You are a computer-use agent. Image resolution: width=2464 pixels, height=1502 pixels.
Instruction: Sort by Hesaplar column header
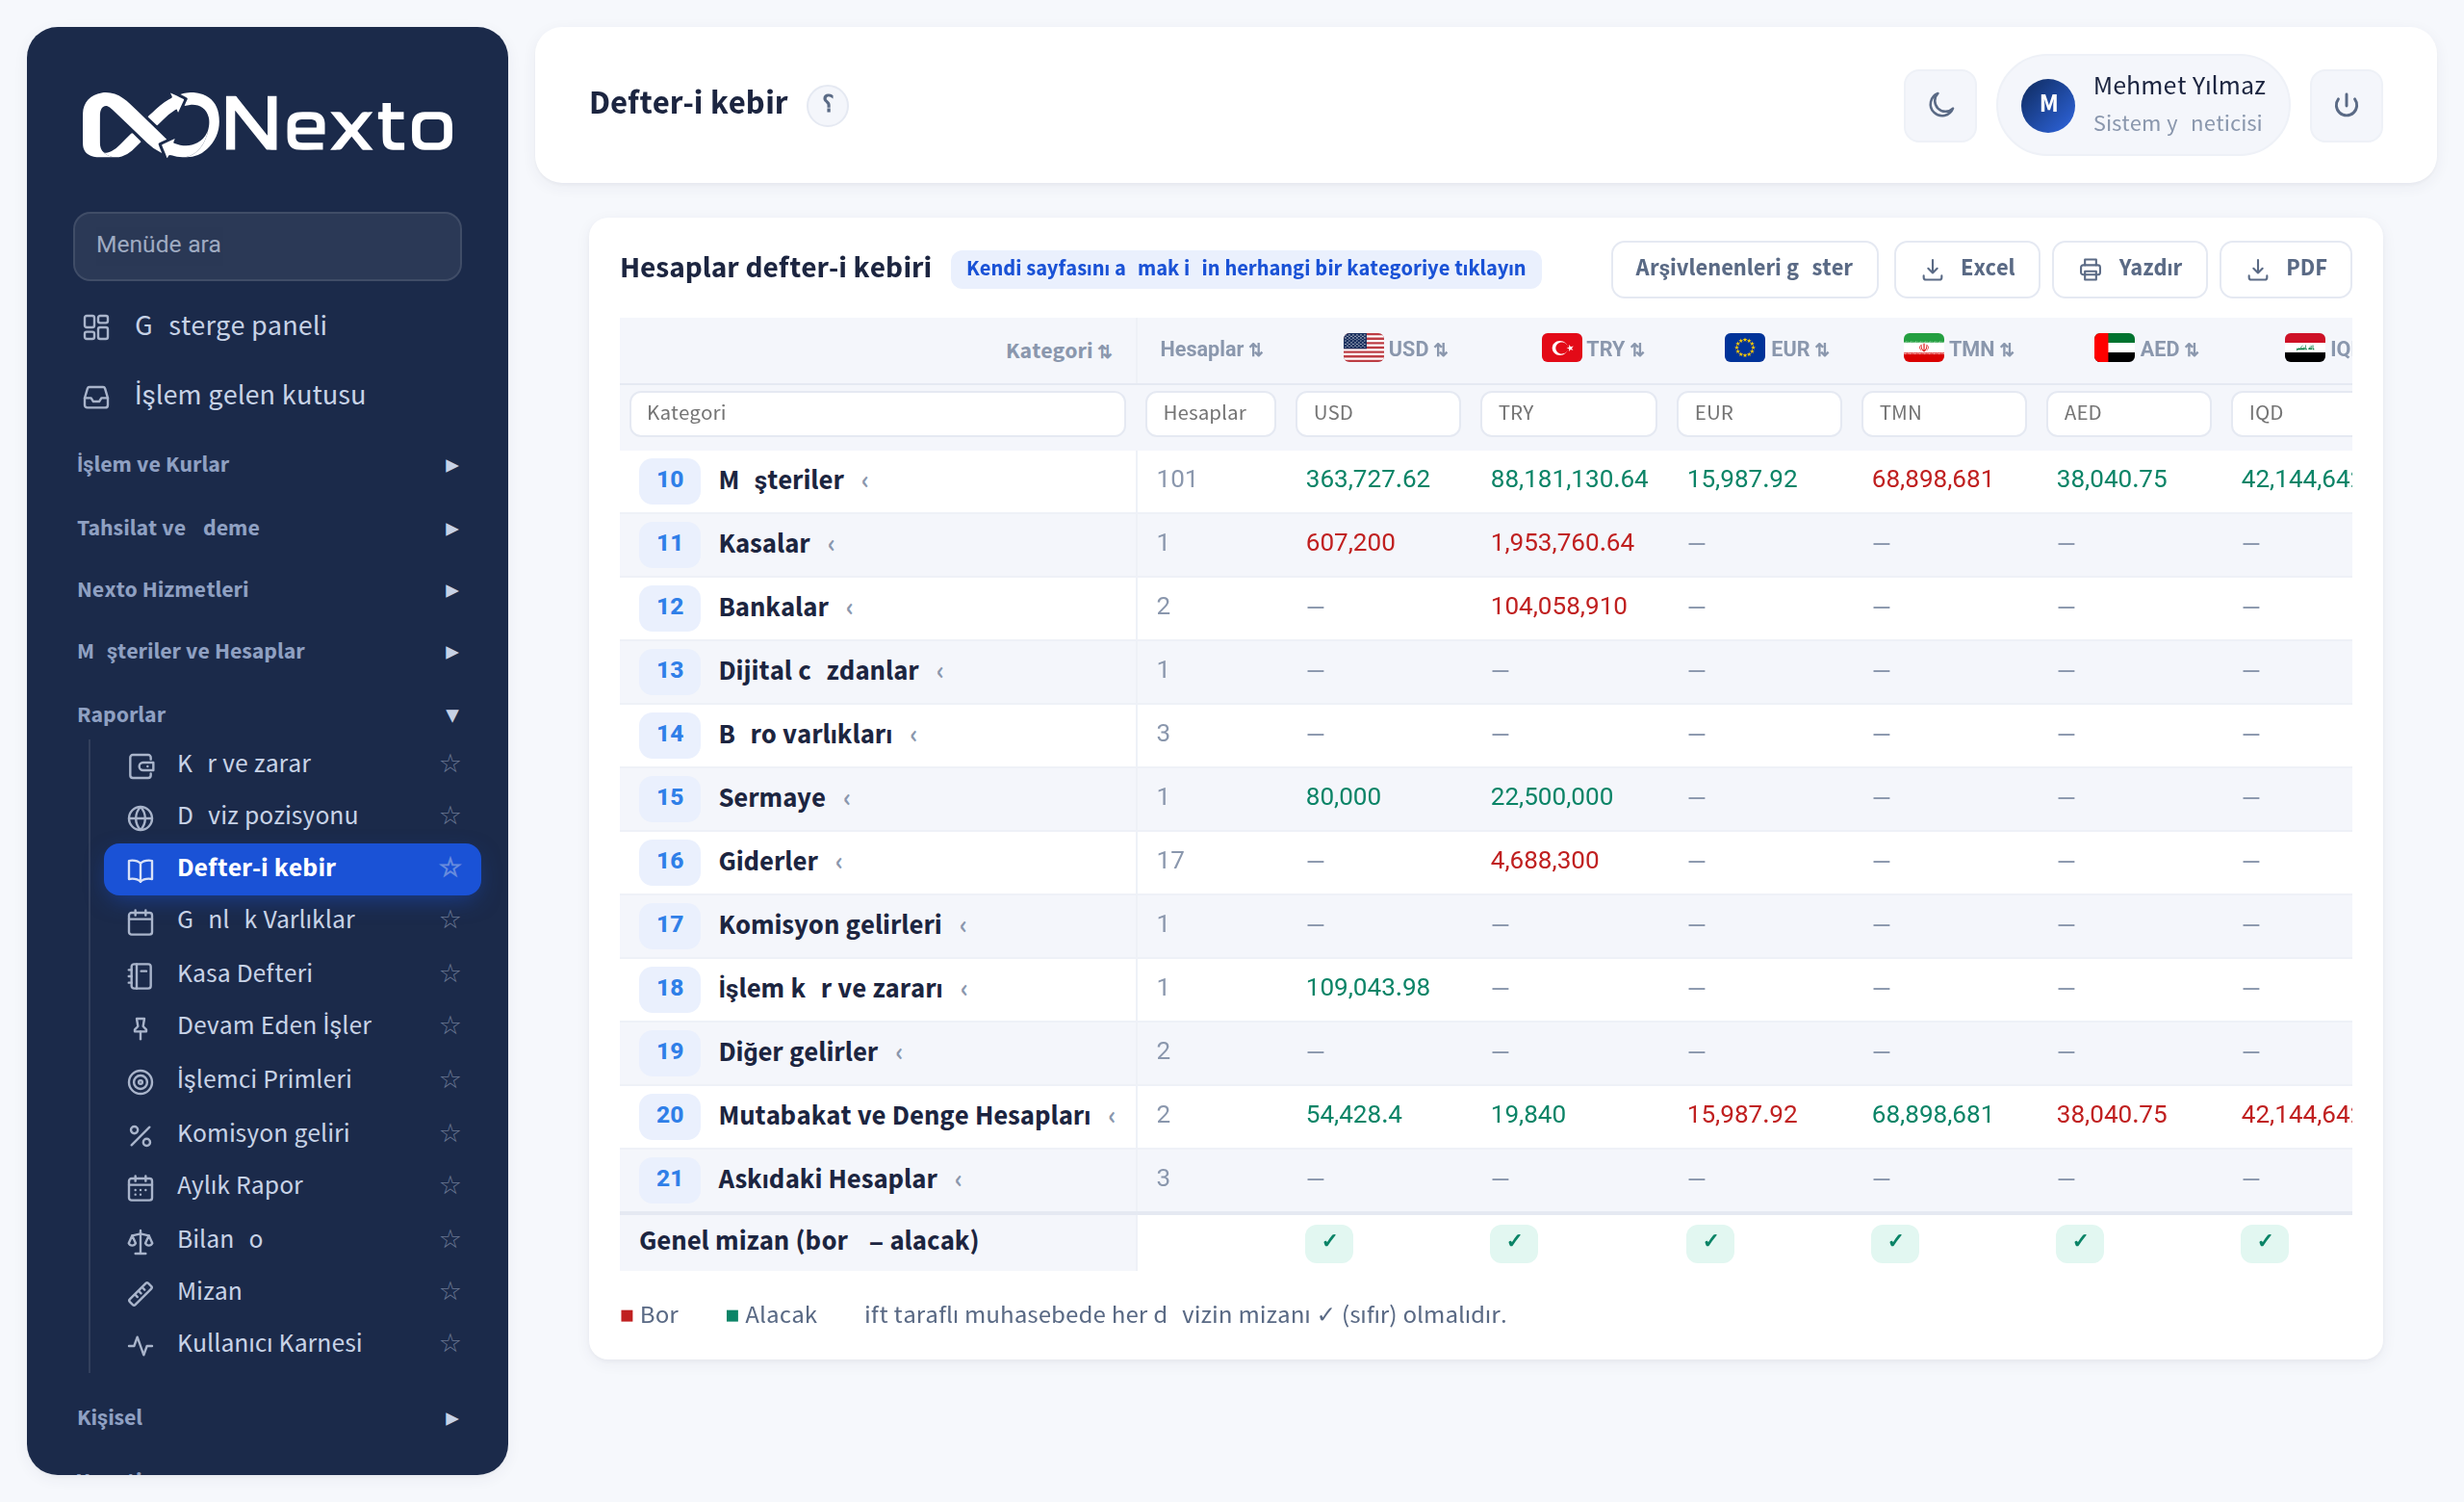[x=1211, y=350]
